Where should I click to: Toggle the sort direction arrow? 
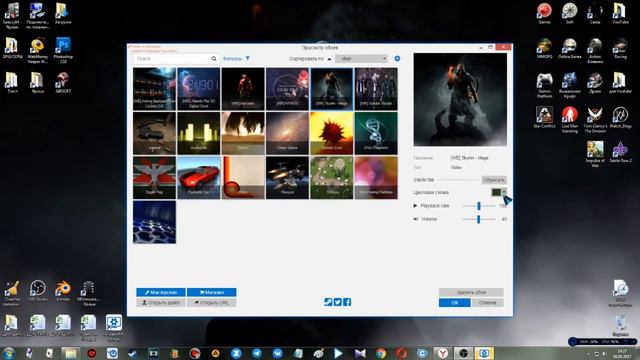point(329,59)
